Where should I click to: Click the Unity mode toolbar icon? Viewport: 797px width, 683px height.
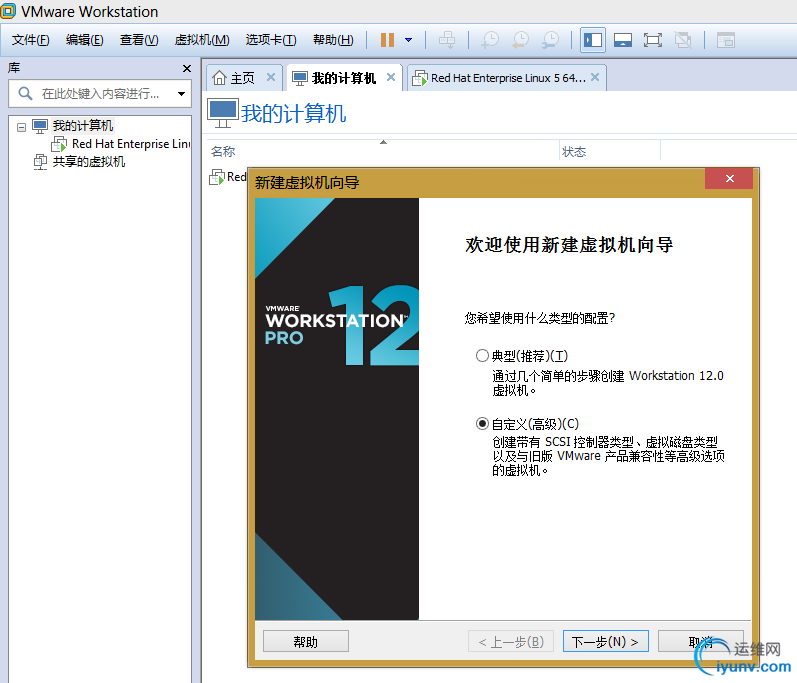click(683, 40)
